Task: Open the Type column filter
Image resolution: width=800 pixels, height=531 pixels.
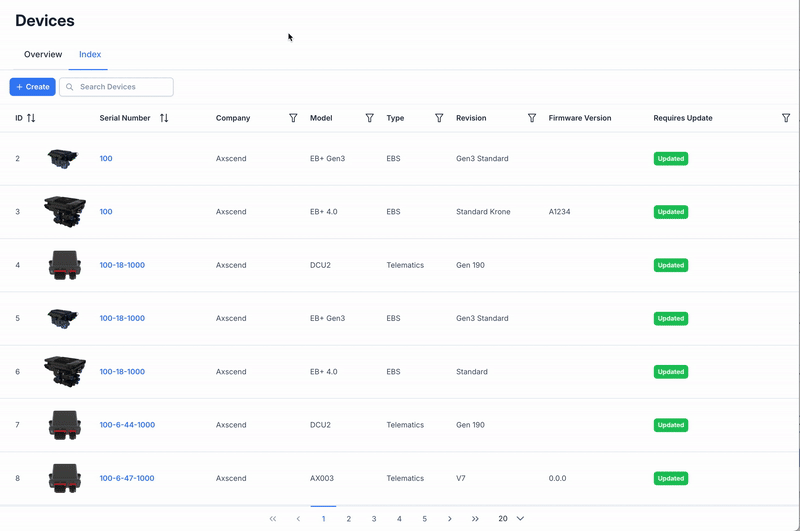Action: click(439, 118)
